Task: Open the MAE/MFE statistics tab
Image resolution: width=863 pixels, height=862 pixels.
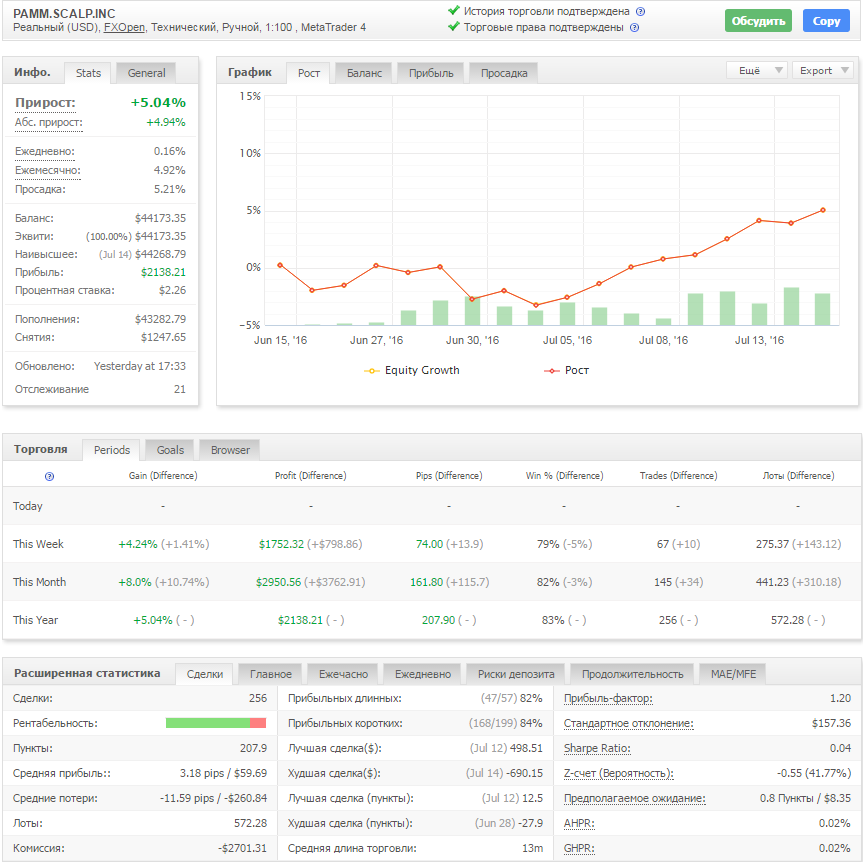Action: pos(733,674)
